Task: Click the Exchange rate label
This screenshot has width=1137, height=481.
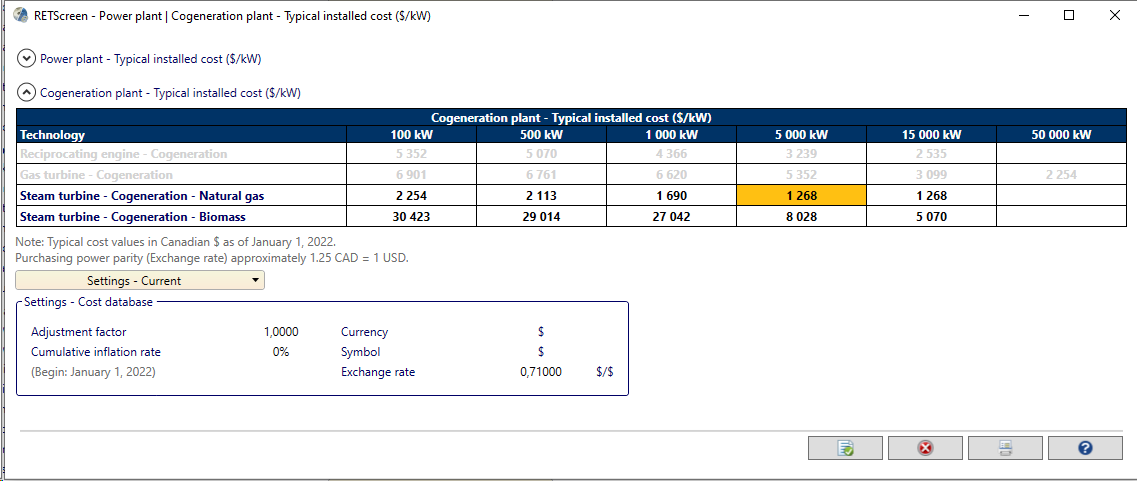Action: (378, 372)
